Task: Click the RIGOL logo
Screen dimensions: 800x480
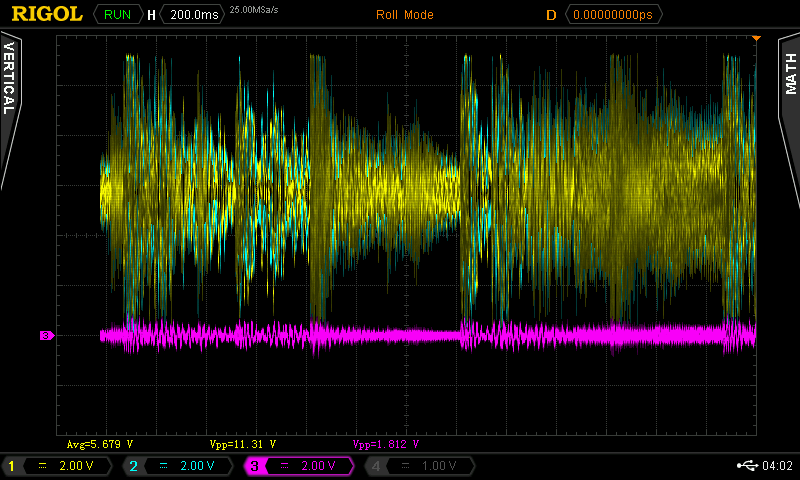Action: 46,15
